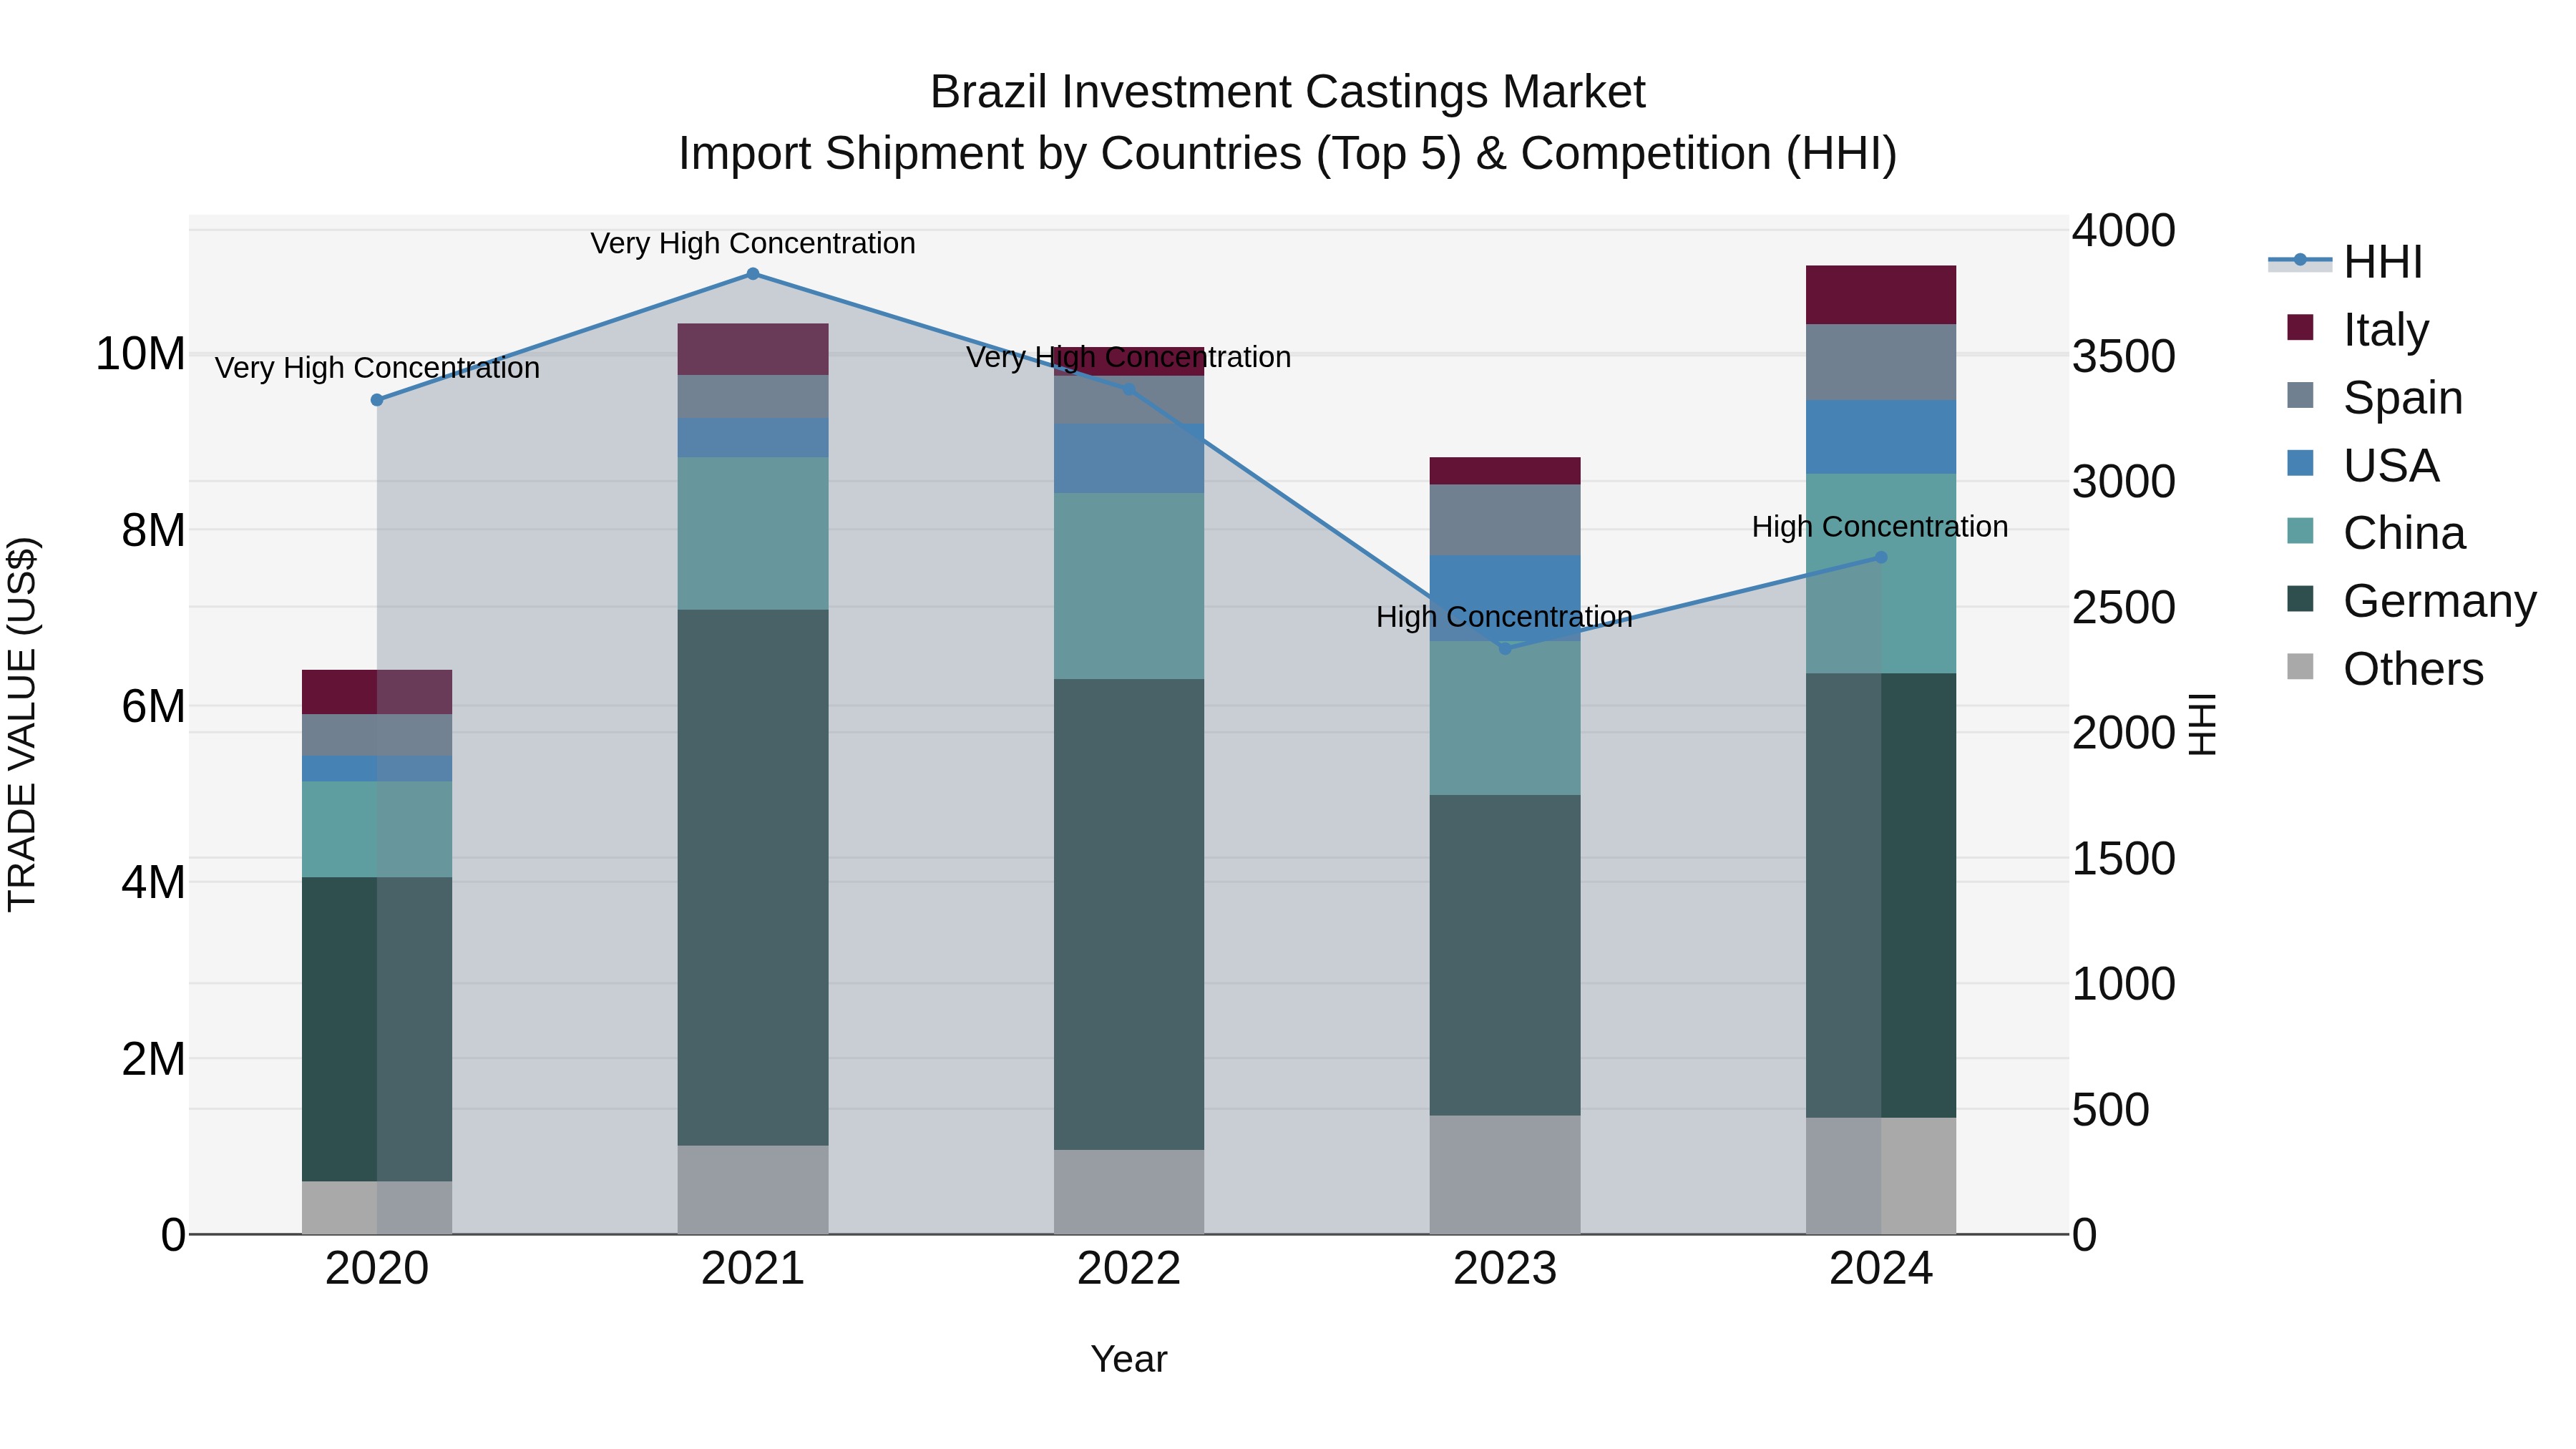Toggle the Germany legend entry
The height and width of the screenshot is (1449, 2576).
2412,601
